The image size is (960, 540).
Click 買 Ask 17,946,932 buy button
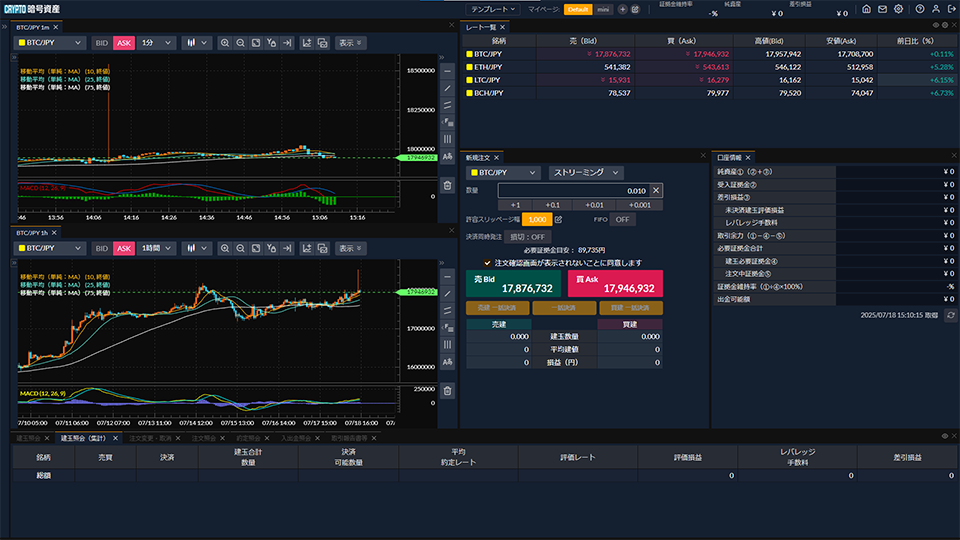coord(615,283)
